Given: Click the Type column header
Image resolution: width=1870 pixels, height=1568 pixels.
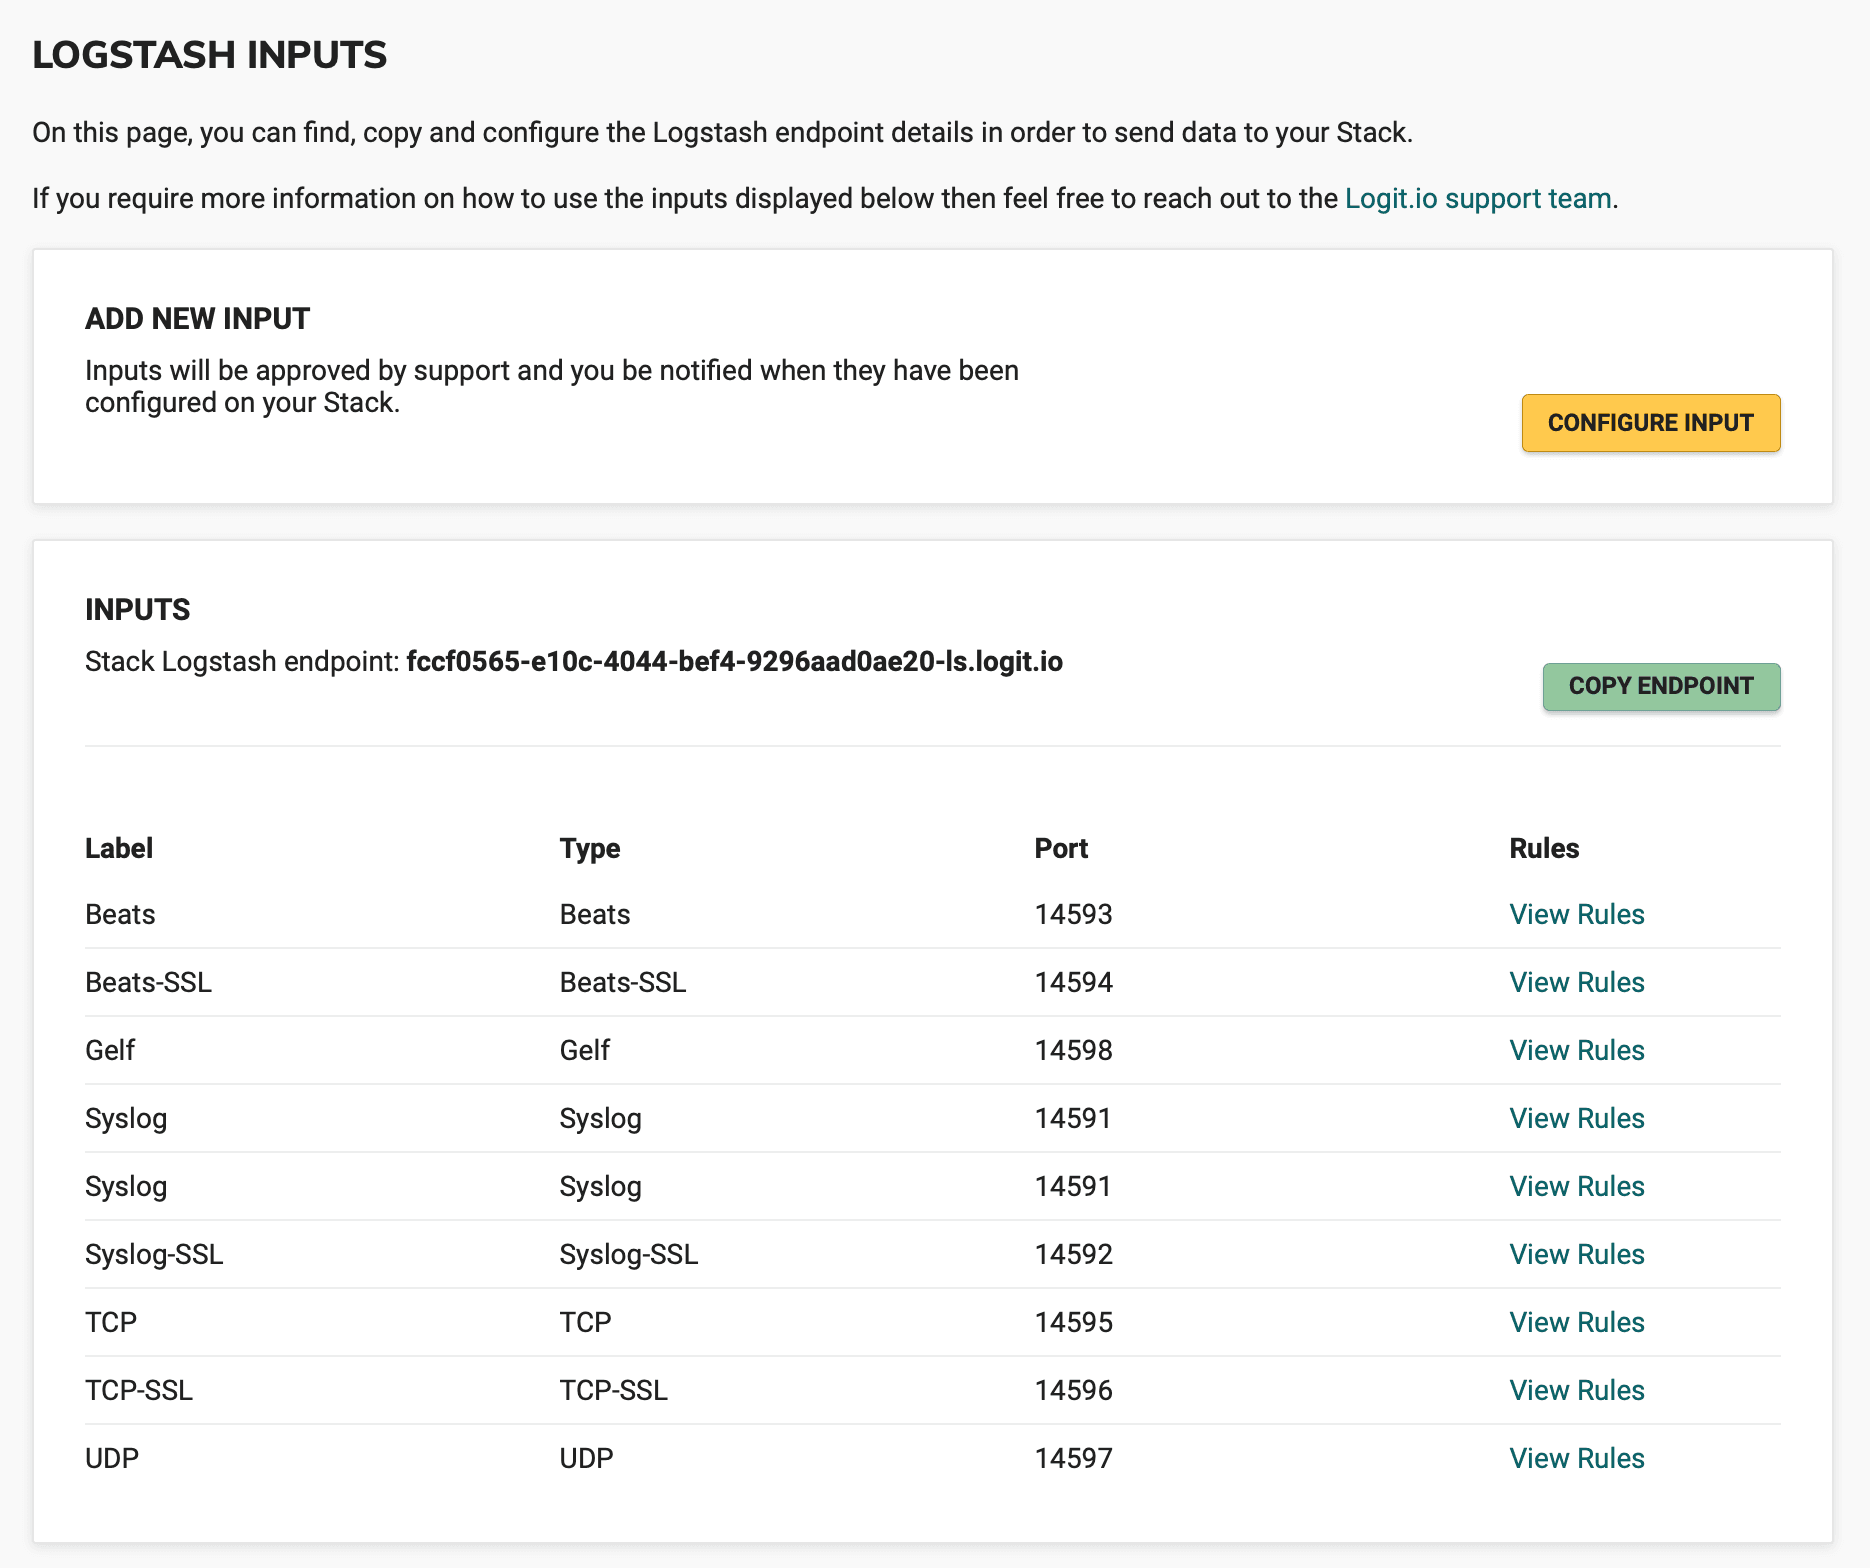Looking at the screenshot, I should (589, 848).
